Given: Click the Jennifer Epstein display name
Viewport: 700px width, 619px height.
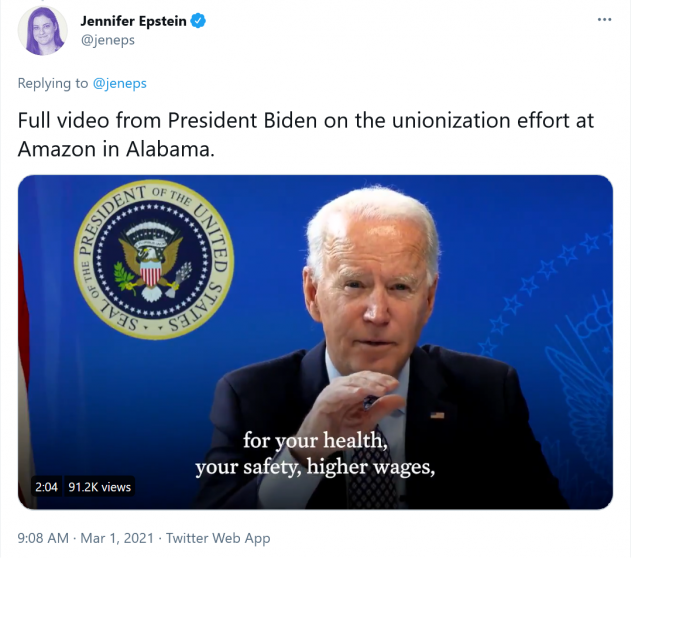Looking at the screenshot, I should pyautogui.click(x=133, y=21).
